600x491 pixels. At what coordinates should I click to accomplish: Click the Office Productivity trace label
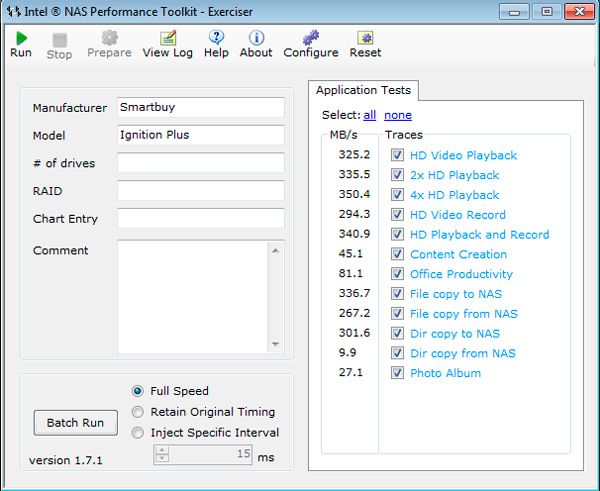tap(461, 274)
